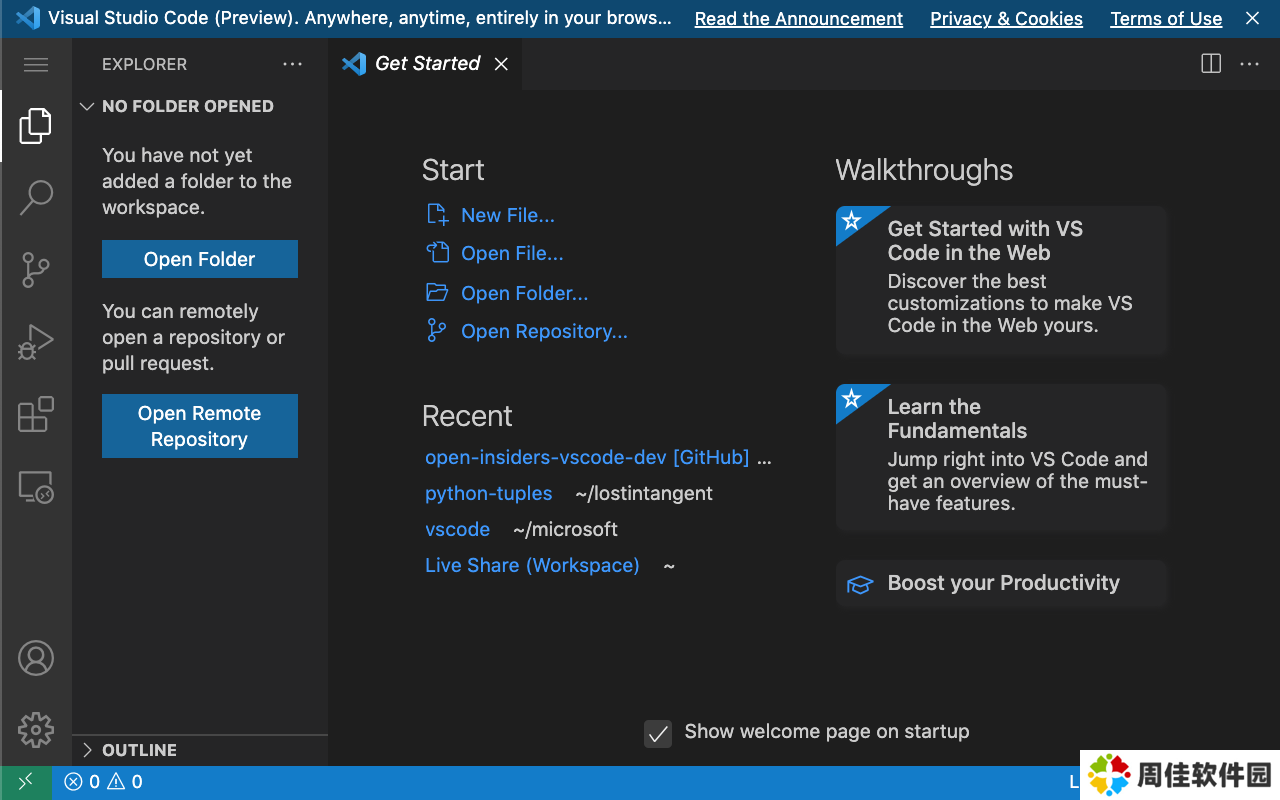Screen dimensions: 1280x800
Task: Open the hamburger application menu
Action: [36, 65]
